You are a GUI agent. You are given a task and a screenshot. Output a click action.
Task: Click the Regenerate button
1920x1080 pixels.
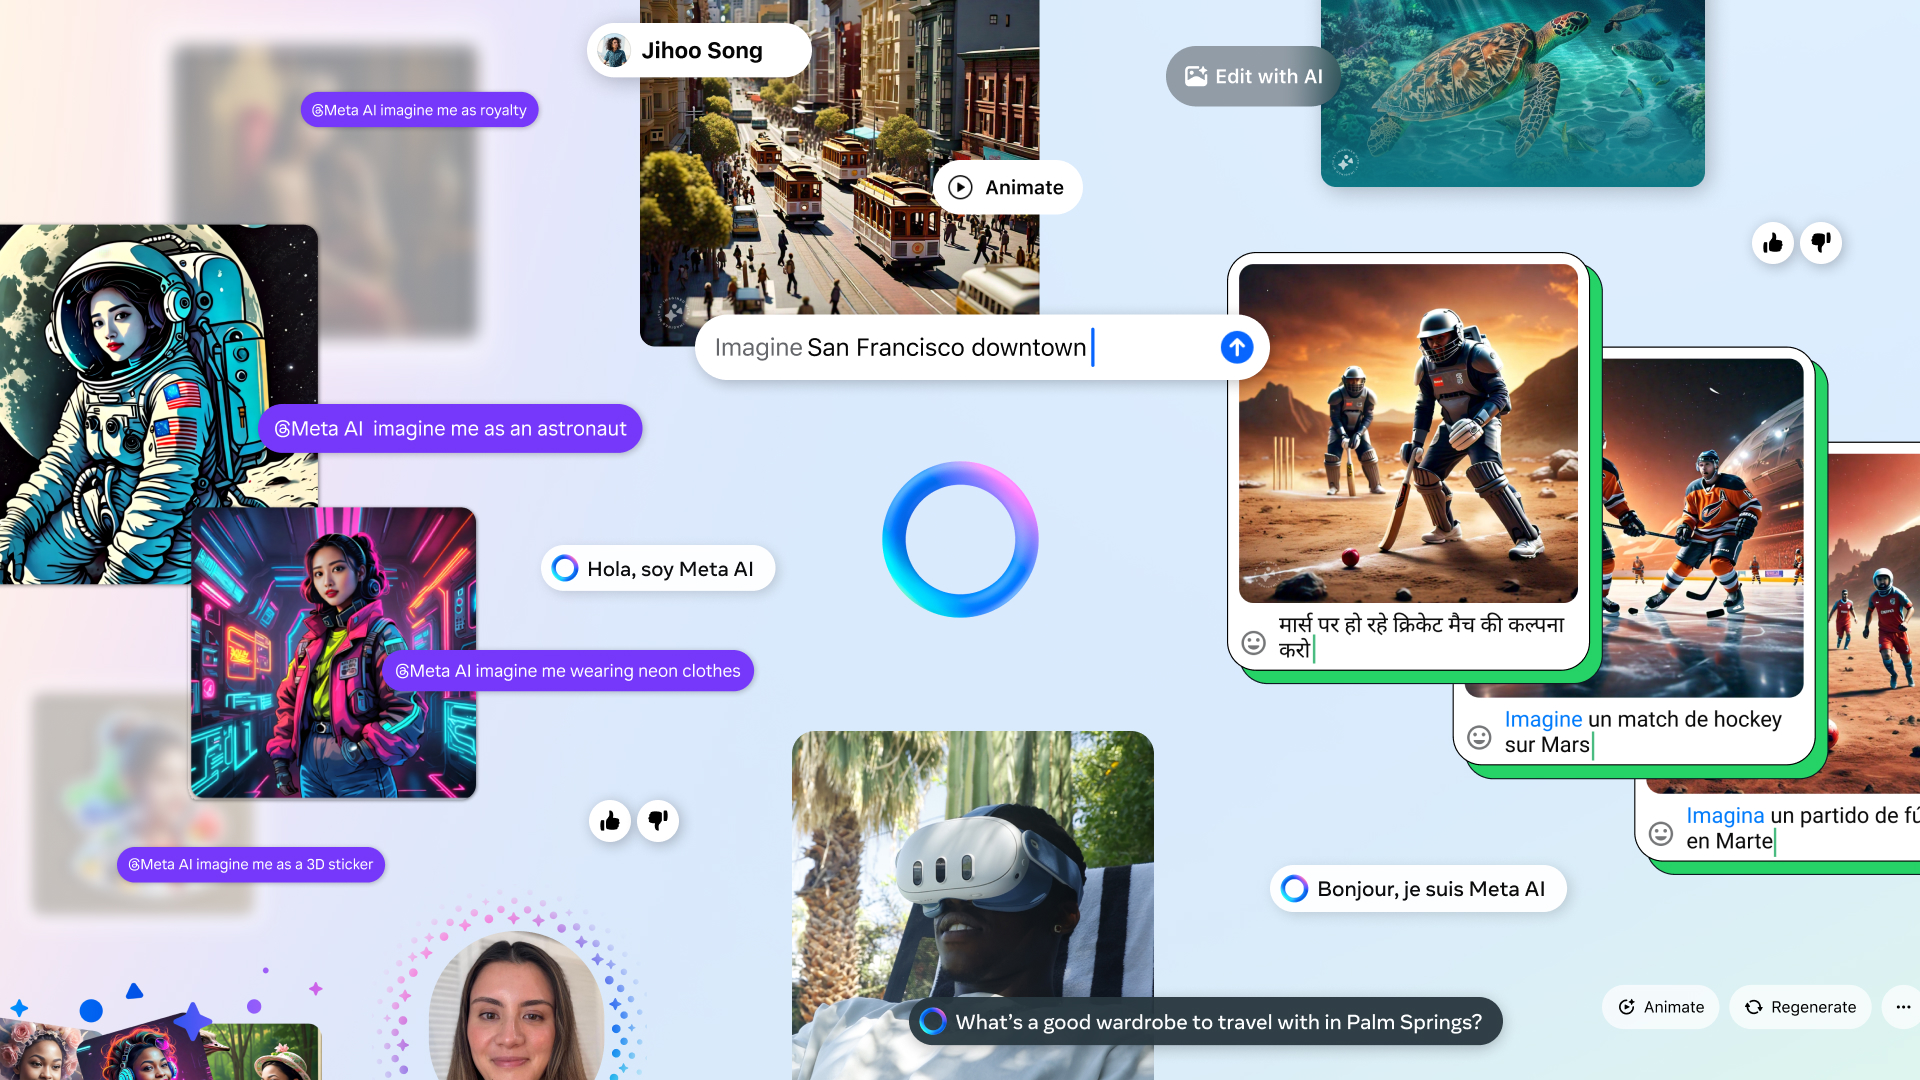(x=1800, y=1007)
